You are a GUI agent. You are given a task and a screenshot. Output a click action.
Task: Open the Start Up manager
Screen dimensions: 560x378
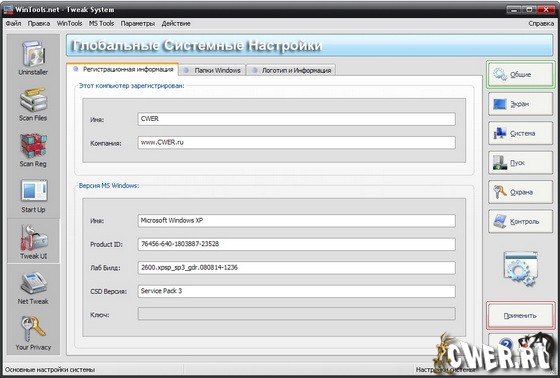click(x=33, y=196)
